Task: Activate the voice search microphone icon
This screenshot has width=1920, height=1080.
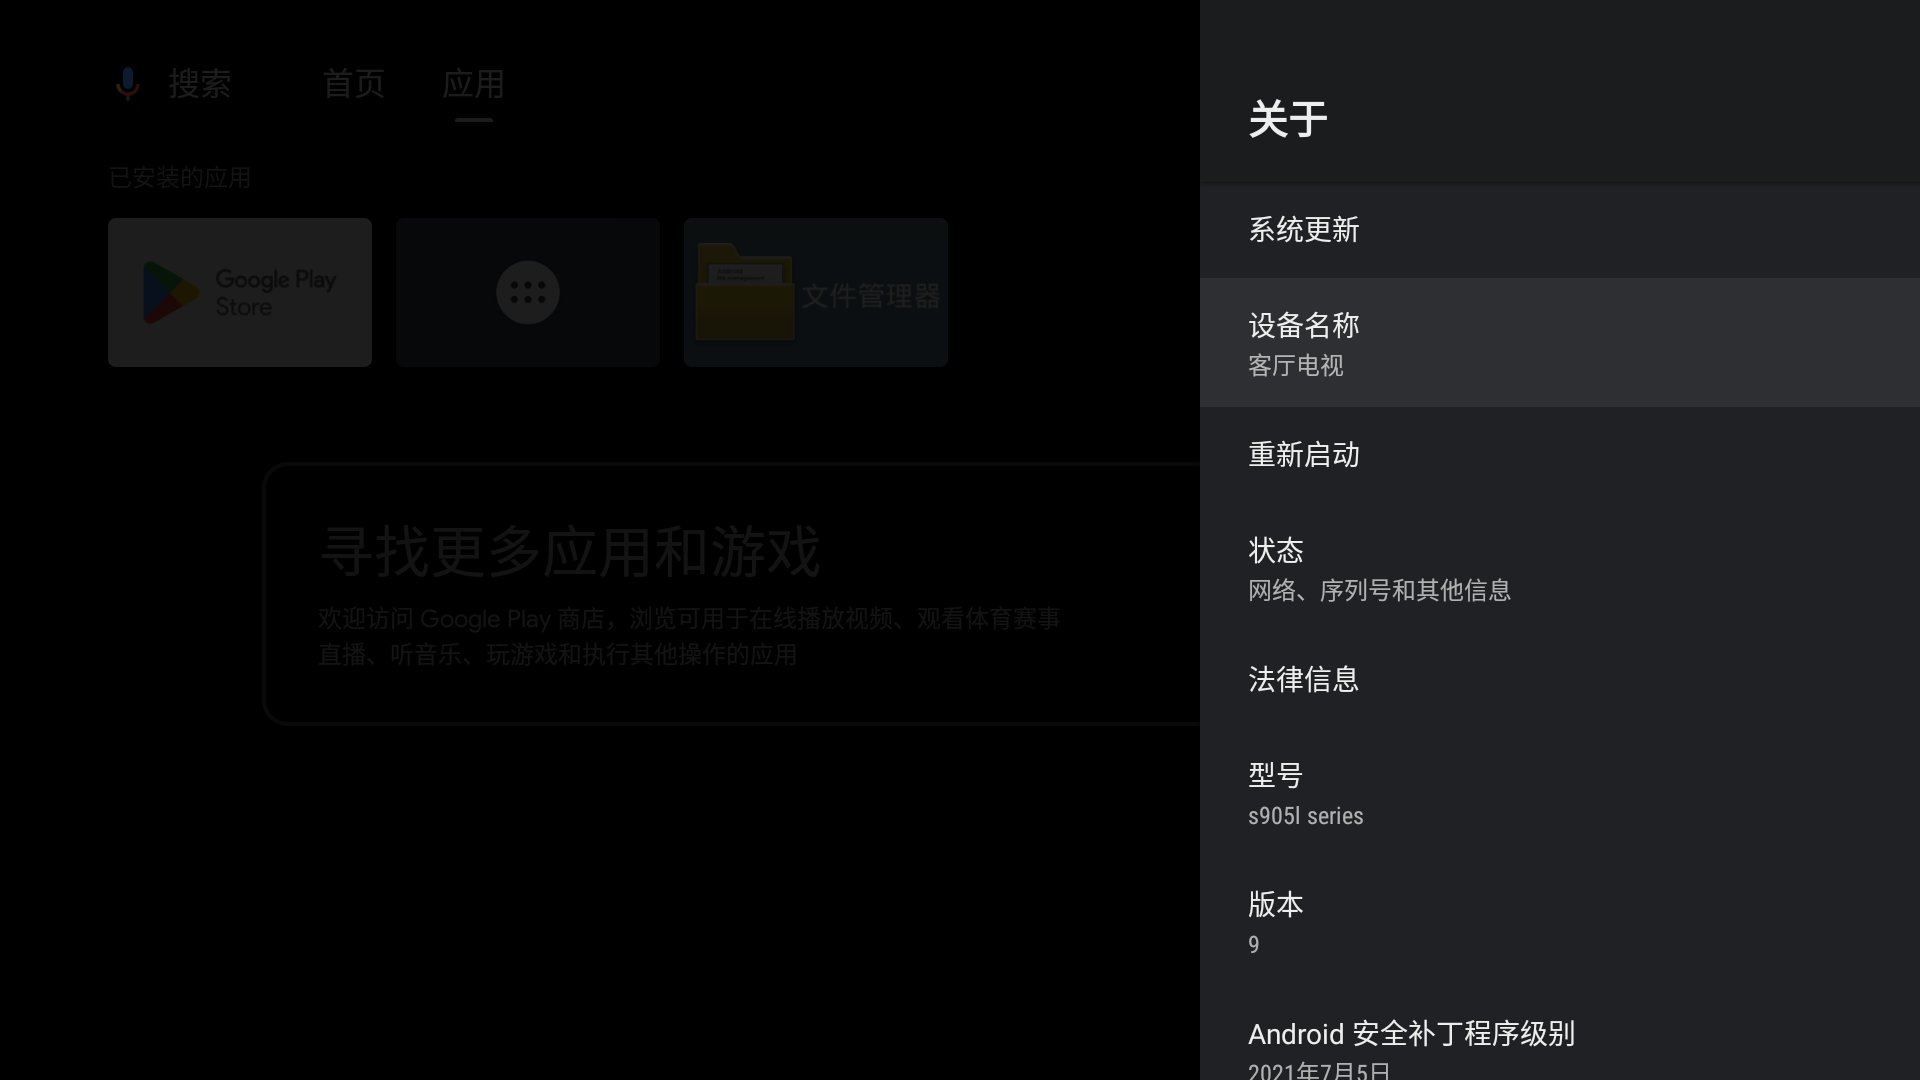Action: [128, 83]
